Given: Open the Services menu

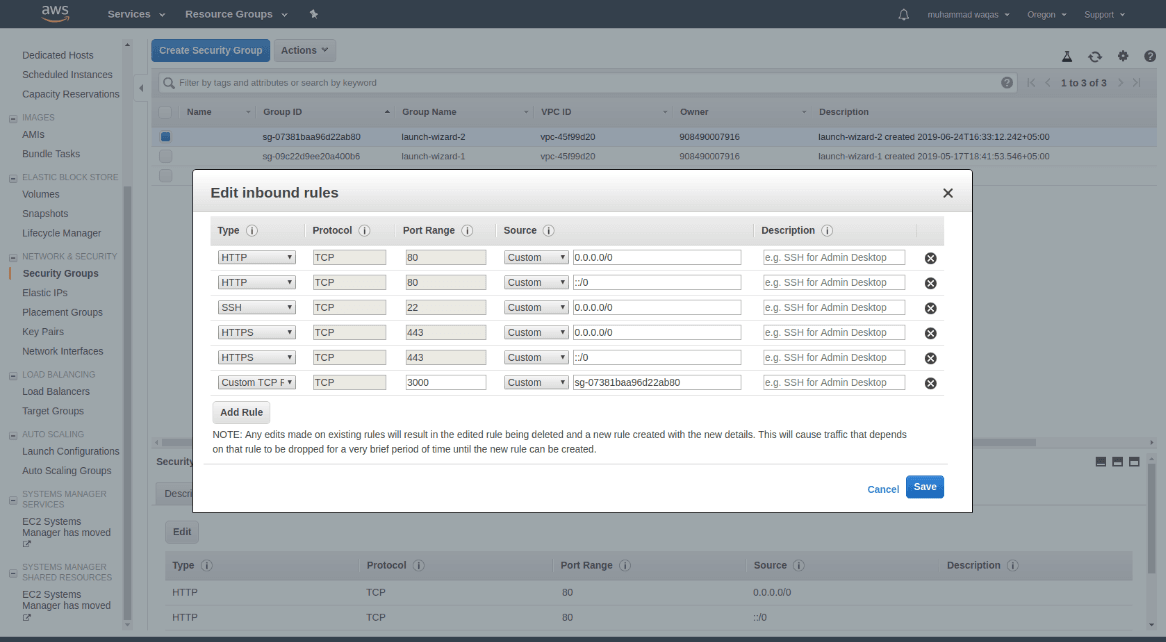Looking at the screenshot, I should [131, 14].
